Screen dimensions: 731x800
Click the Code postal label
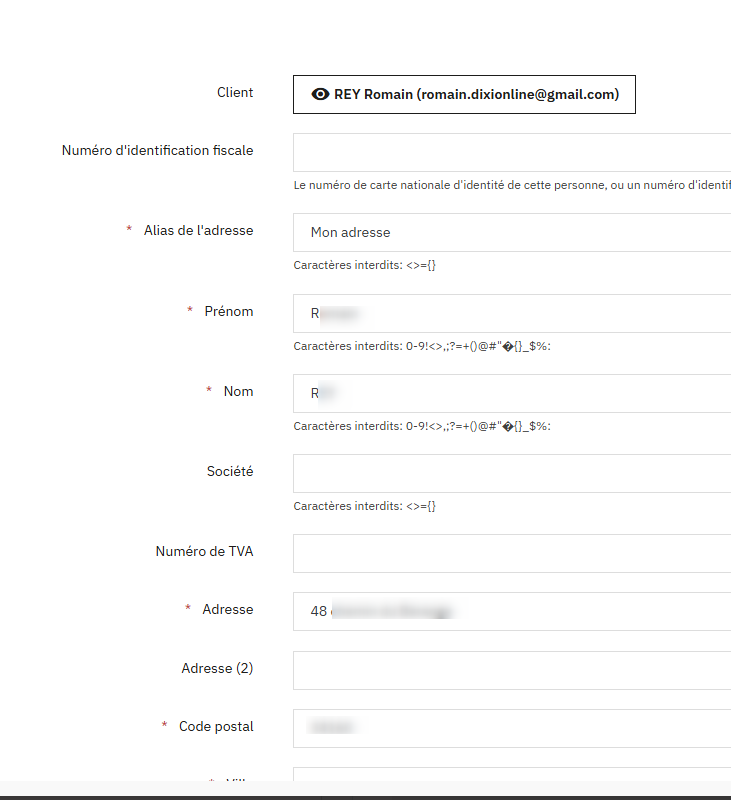tap(216, 727)
